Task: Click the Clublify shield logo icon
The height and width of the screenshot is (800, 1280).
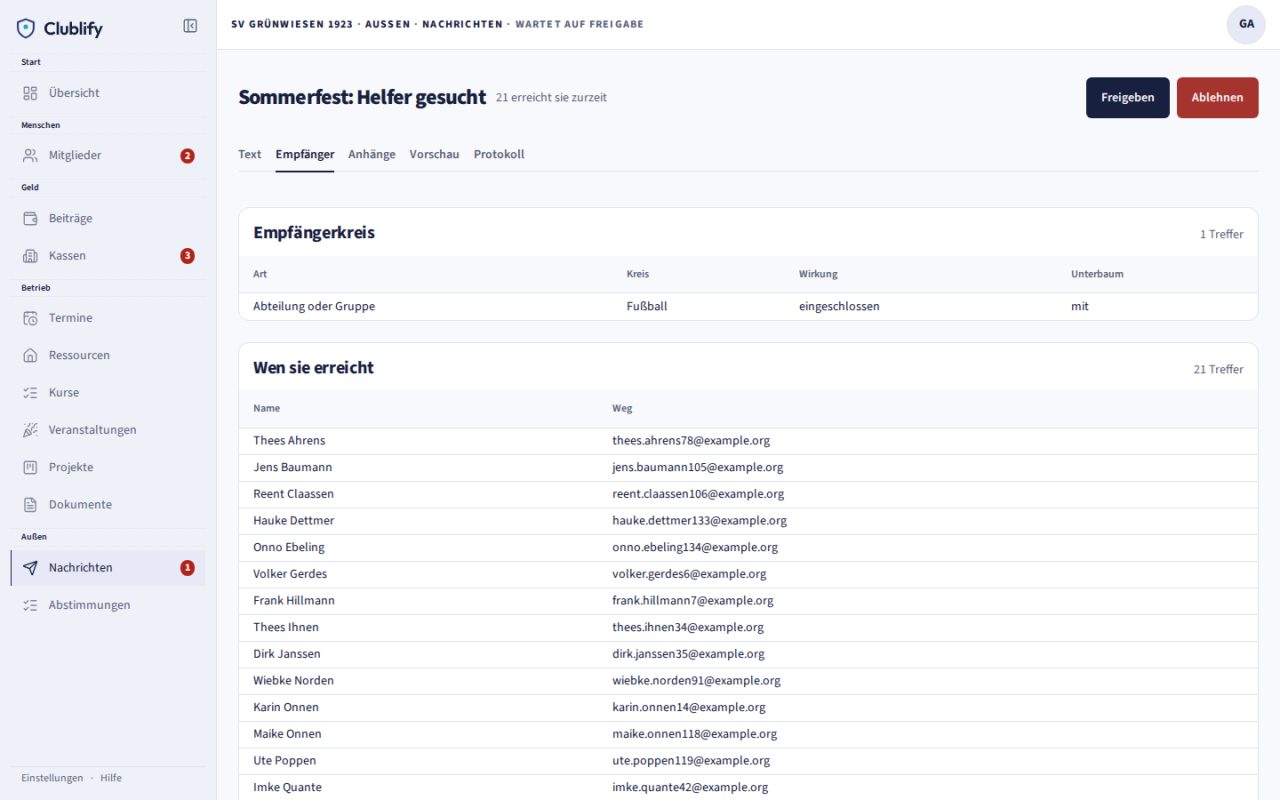Action: pos(26,28)
